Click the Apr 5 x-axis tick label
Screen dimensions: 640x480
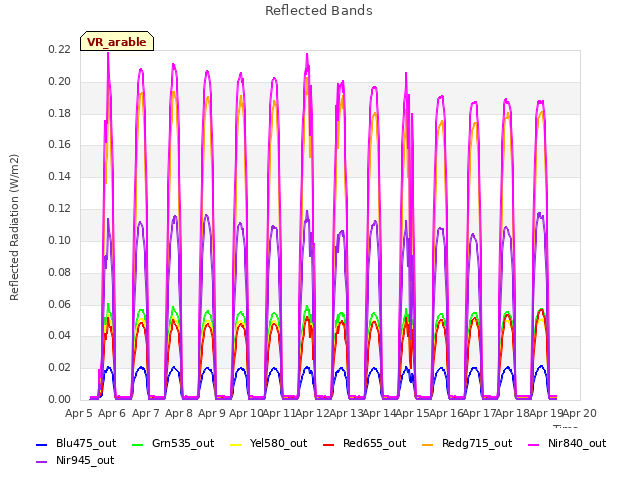tap(79, 413)
